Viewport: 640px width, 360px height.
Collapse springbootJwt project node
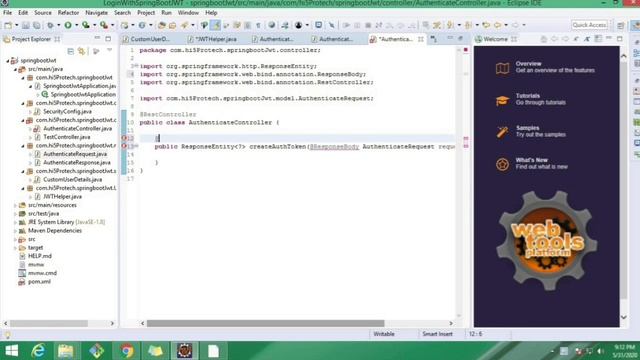pyautogui.click(x=7, y=60)
